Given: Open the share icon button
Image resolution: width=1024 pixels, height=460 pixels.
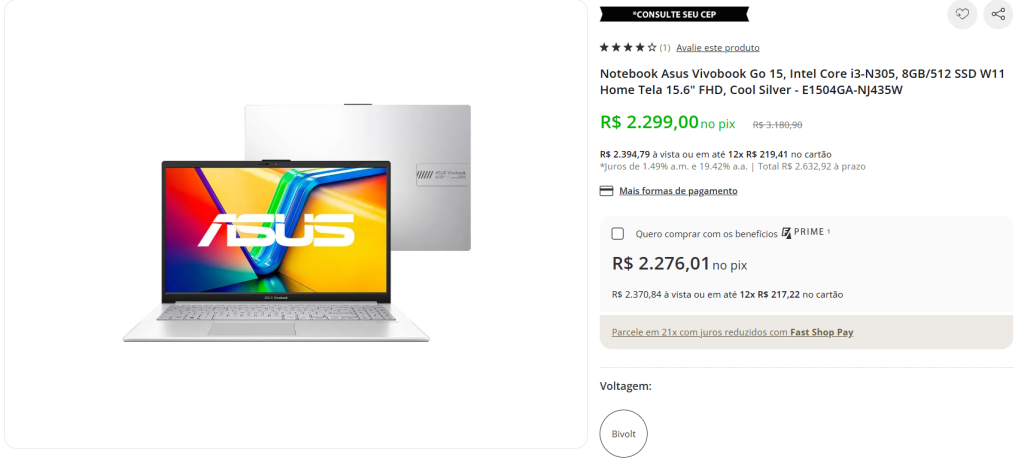Looking at the screenshot, I should [998, 14].
